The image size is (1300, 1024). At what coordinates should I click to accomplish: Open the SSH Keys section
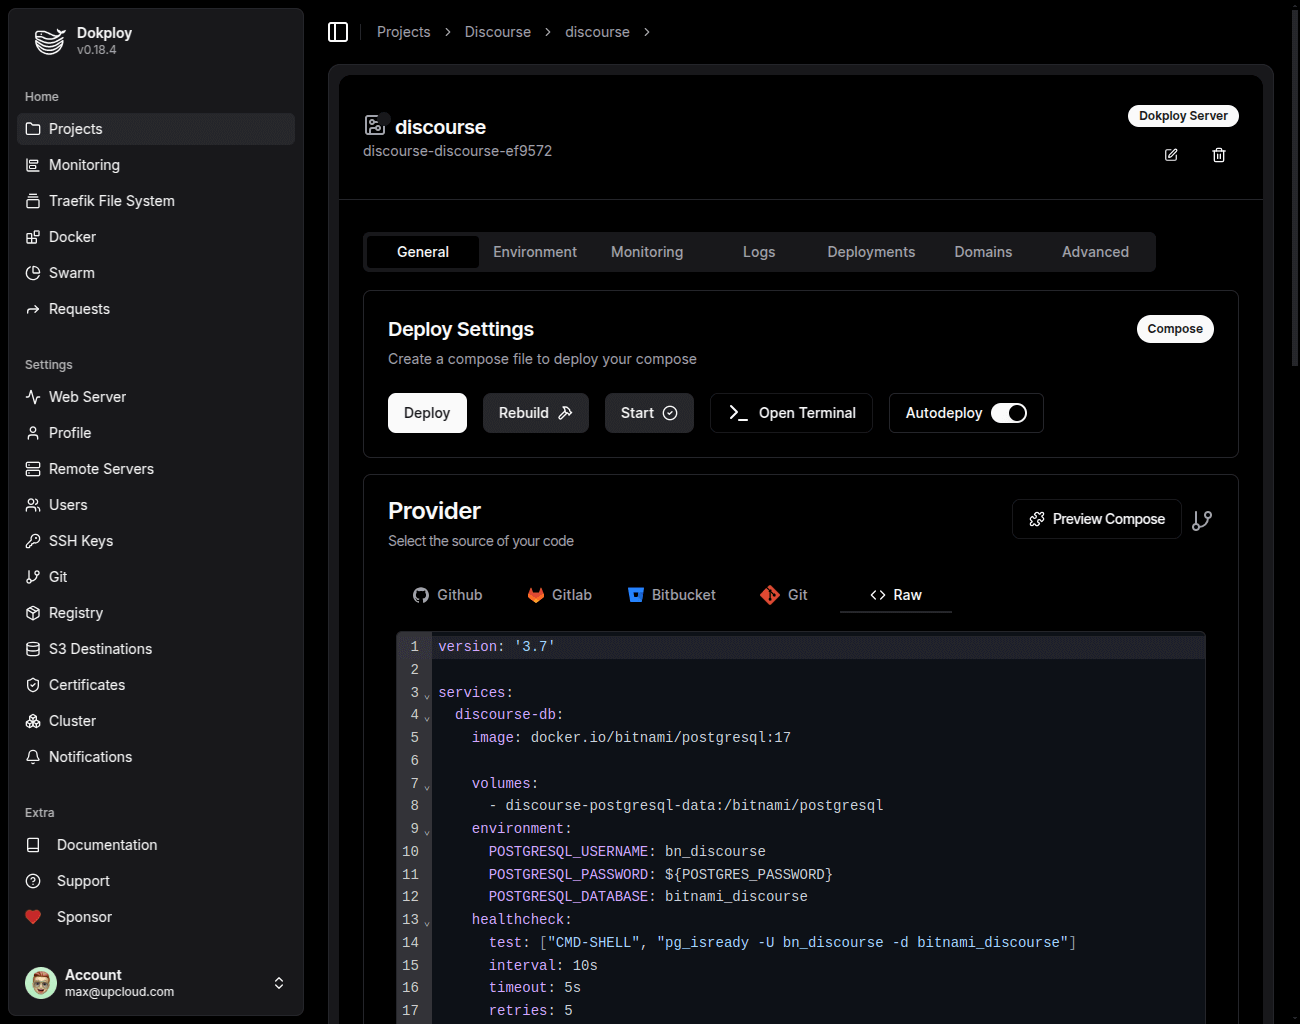[81, 540]
